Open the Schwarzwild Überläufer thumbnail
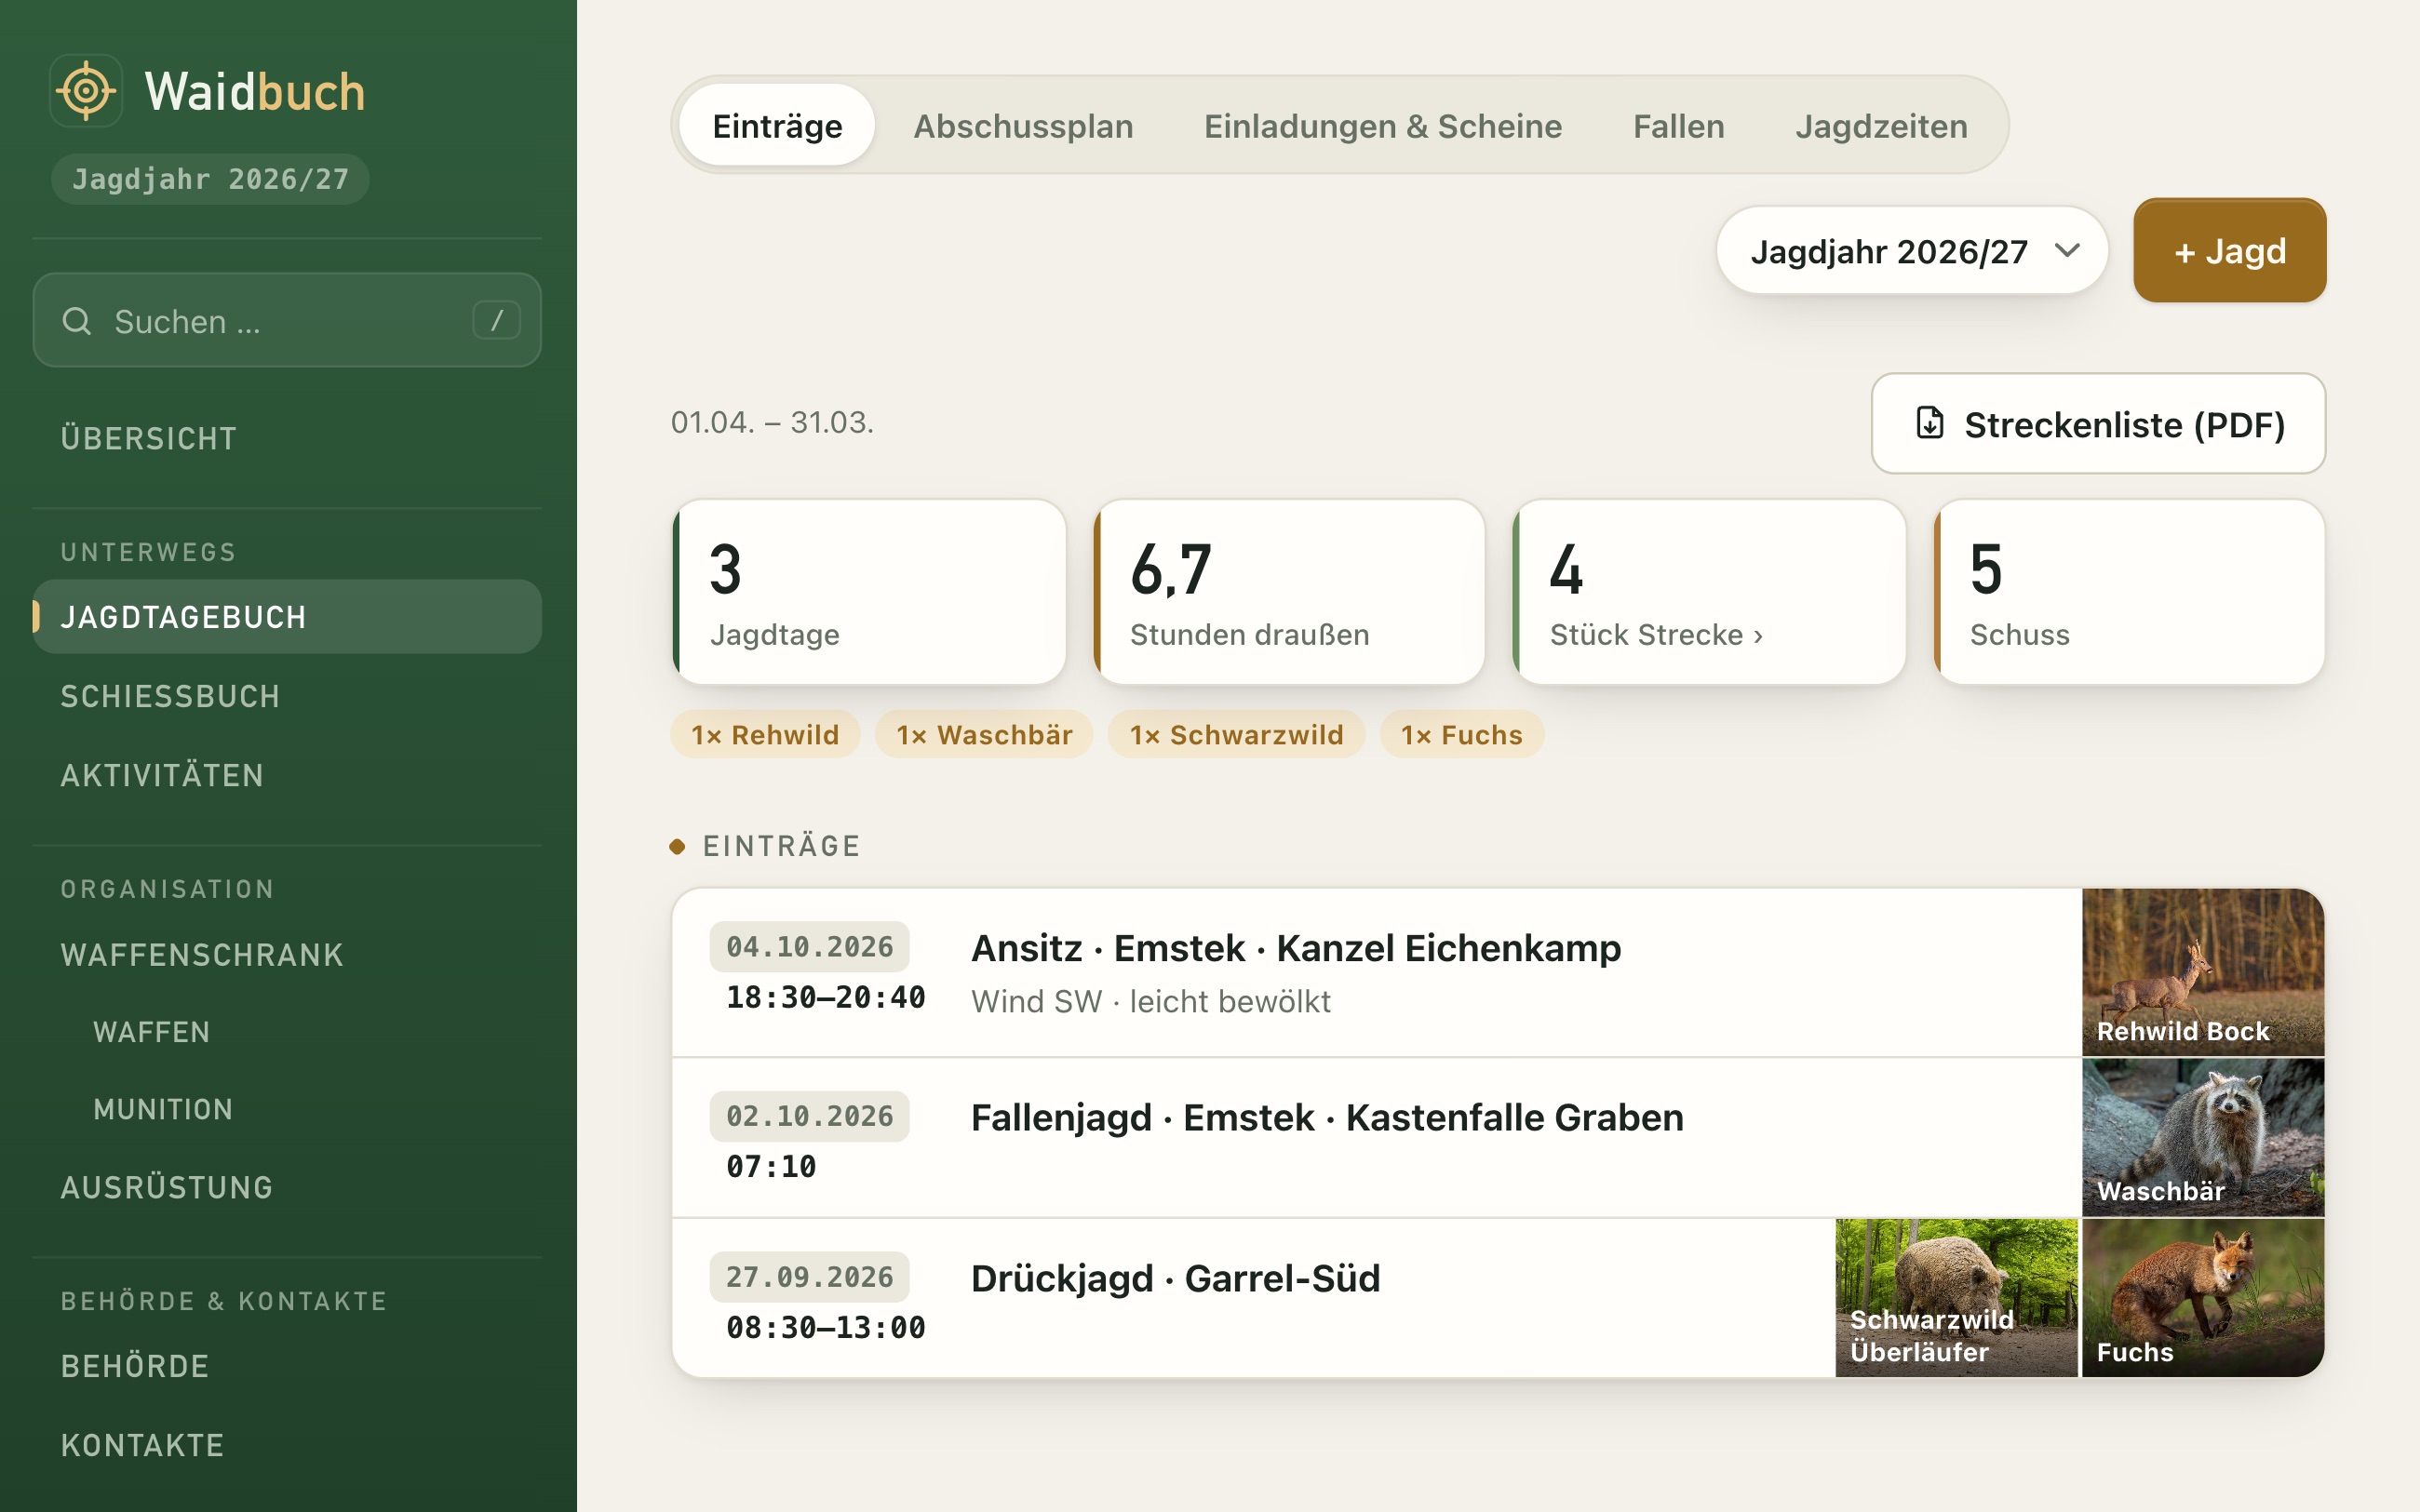The height and width of the screenshot is (1512, 2420). (1956, 1298)
